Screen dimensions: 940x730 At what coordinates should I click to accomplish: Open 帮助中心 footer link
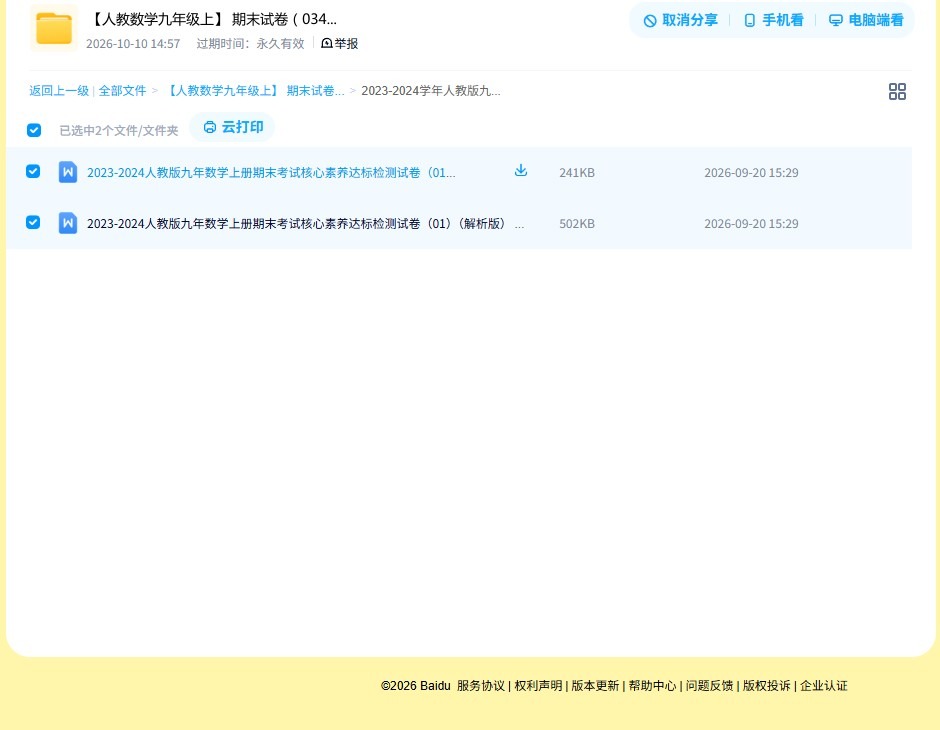[x=652, y=686]
